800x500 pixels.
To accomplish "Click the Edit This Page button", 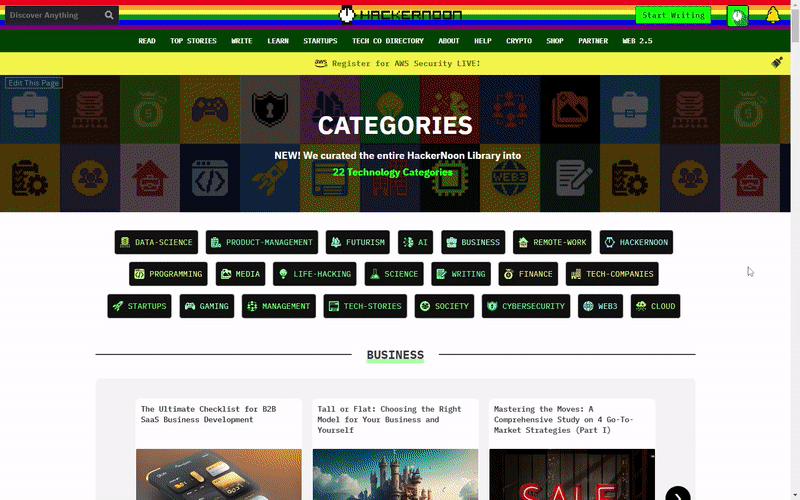I will (34, 83).
